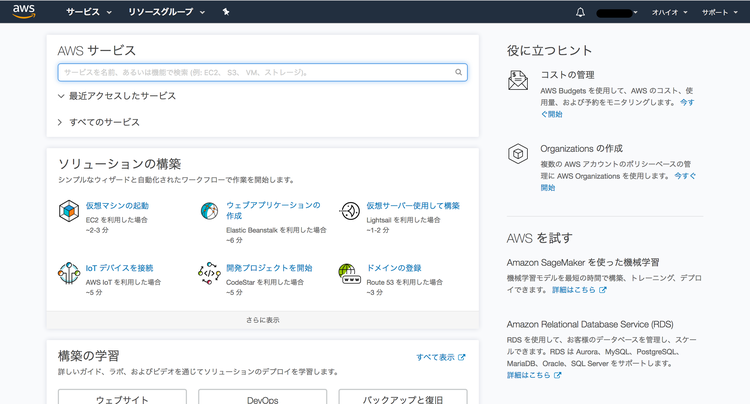750x404 pixels.
Task: Click external-link icon beside RDS 詳細はこちら
Action: 557,375
